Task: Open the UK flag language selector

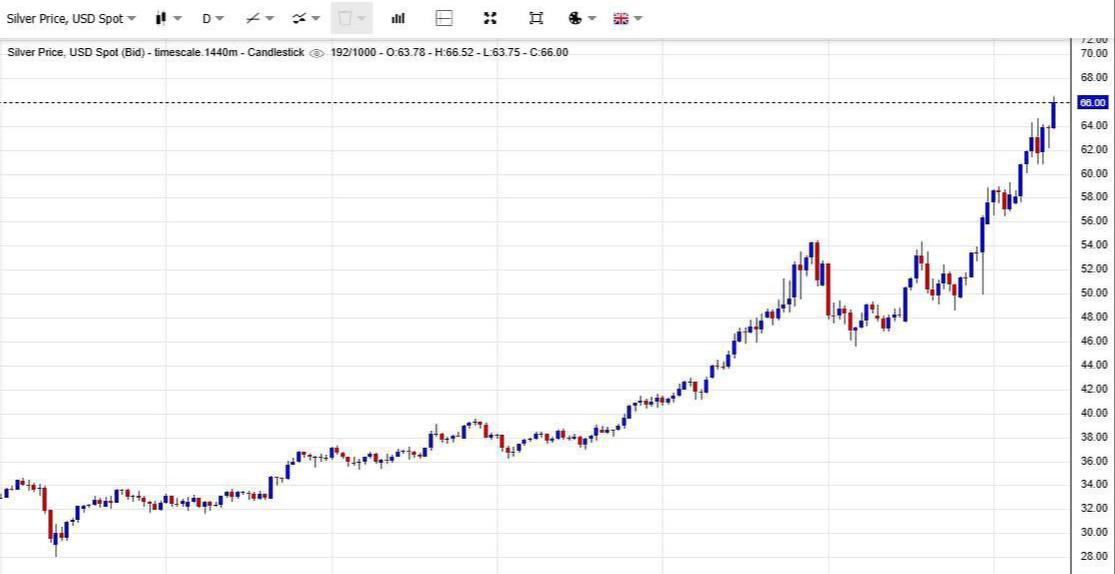Action: [621, 18]
